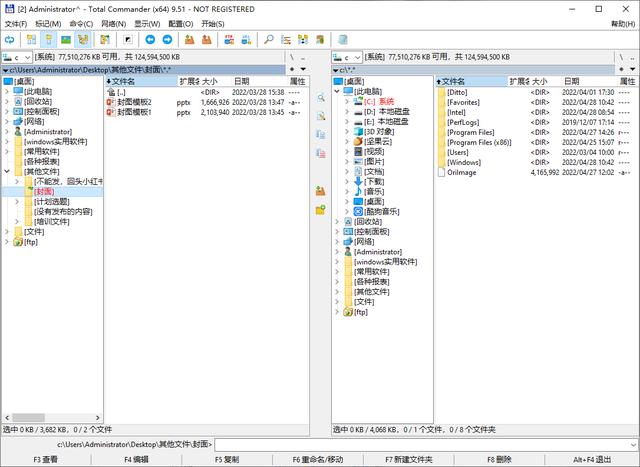Click left panel root directory backslash button
This screenshot has width=640, height=467.
pos(292,58)
